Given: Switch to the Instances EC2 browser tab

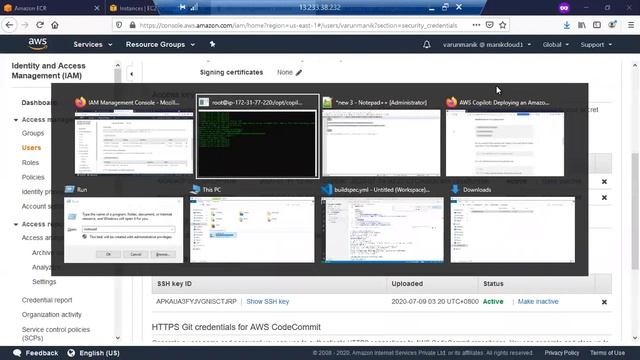Looking at the screenshot, I should pos(133,8).
